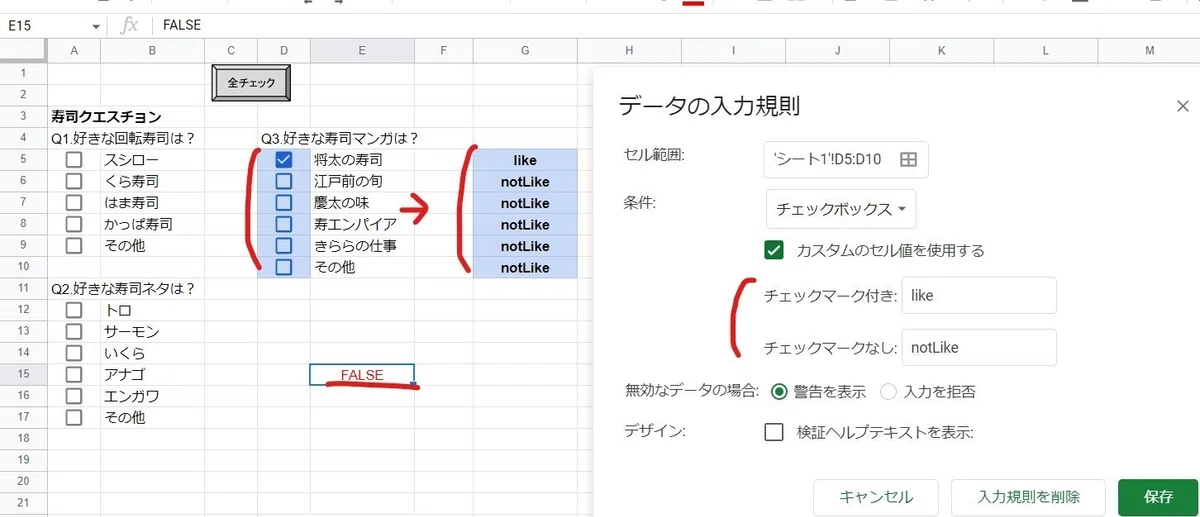Screen dimensions: 1200x517
Task: Check the 寿エンパイア checkbox
Action: 283,224
